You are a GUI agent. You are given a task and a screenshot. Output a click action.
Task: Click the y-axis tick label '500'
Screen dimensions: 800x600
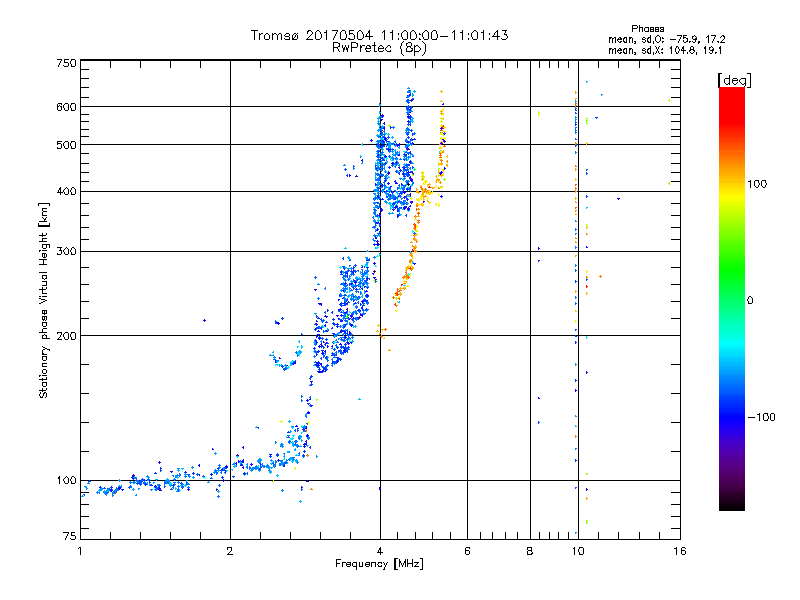[x=66, y=145]
